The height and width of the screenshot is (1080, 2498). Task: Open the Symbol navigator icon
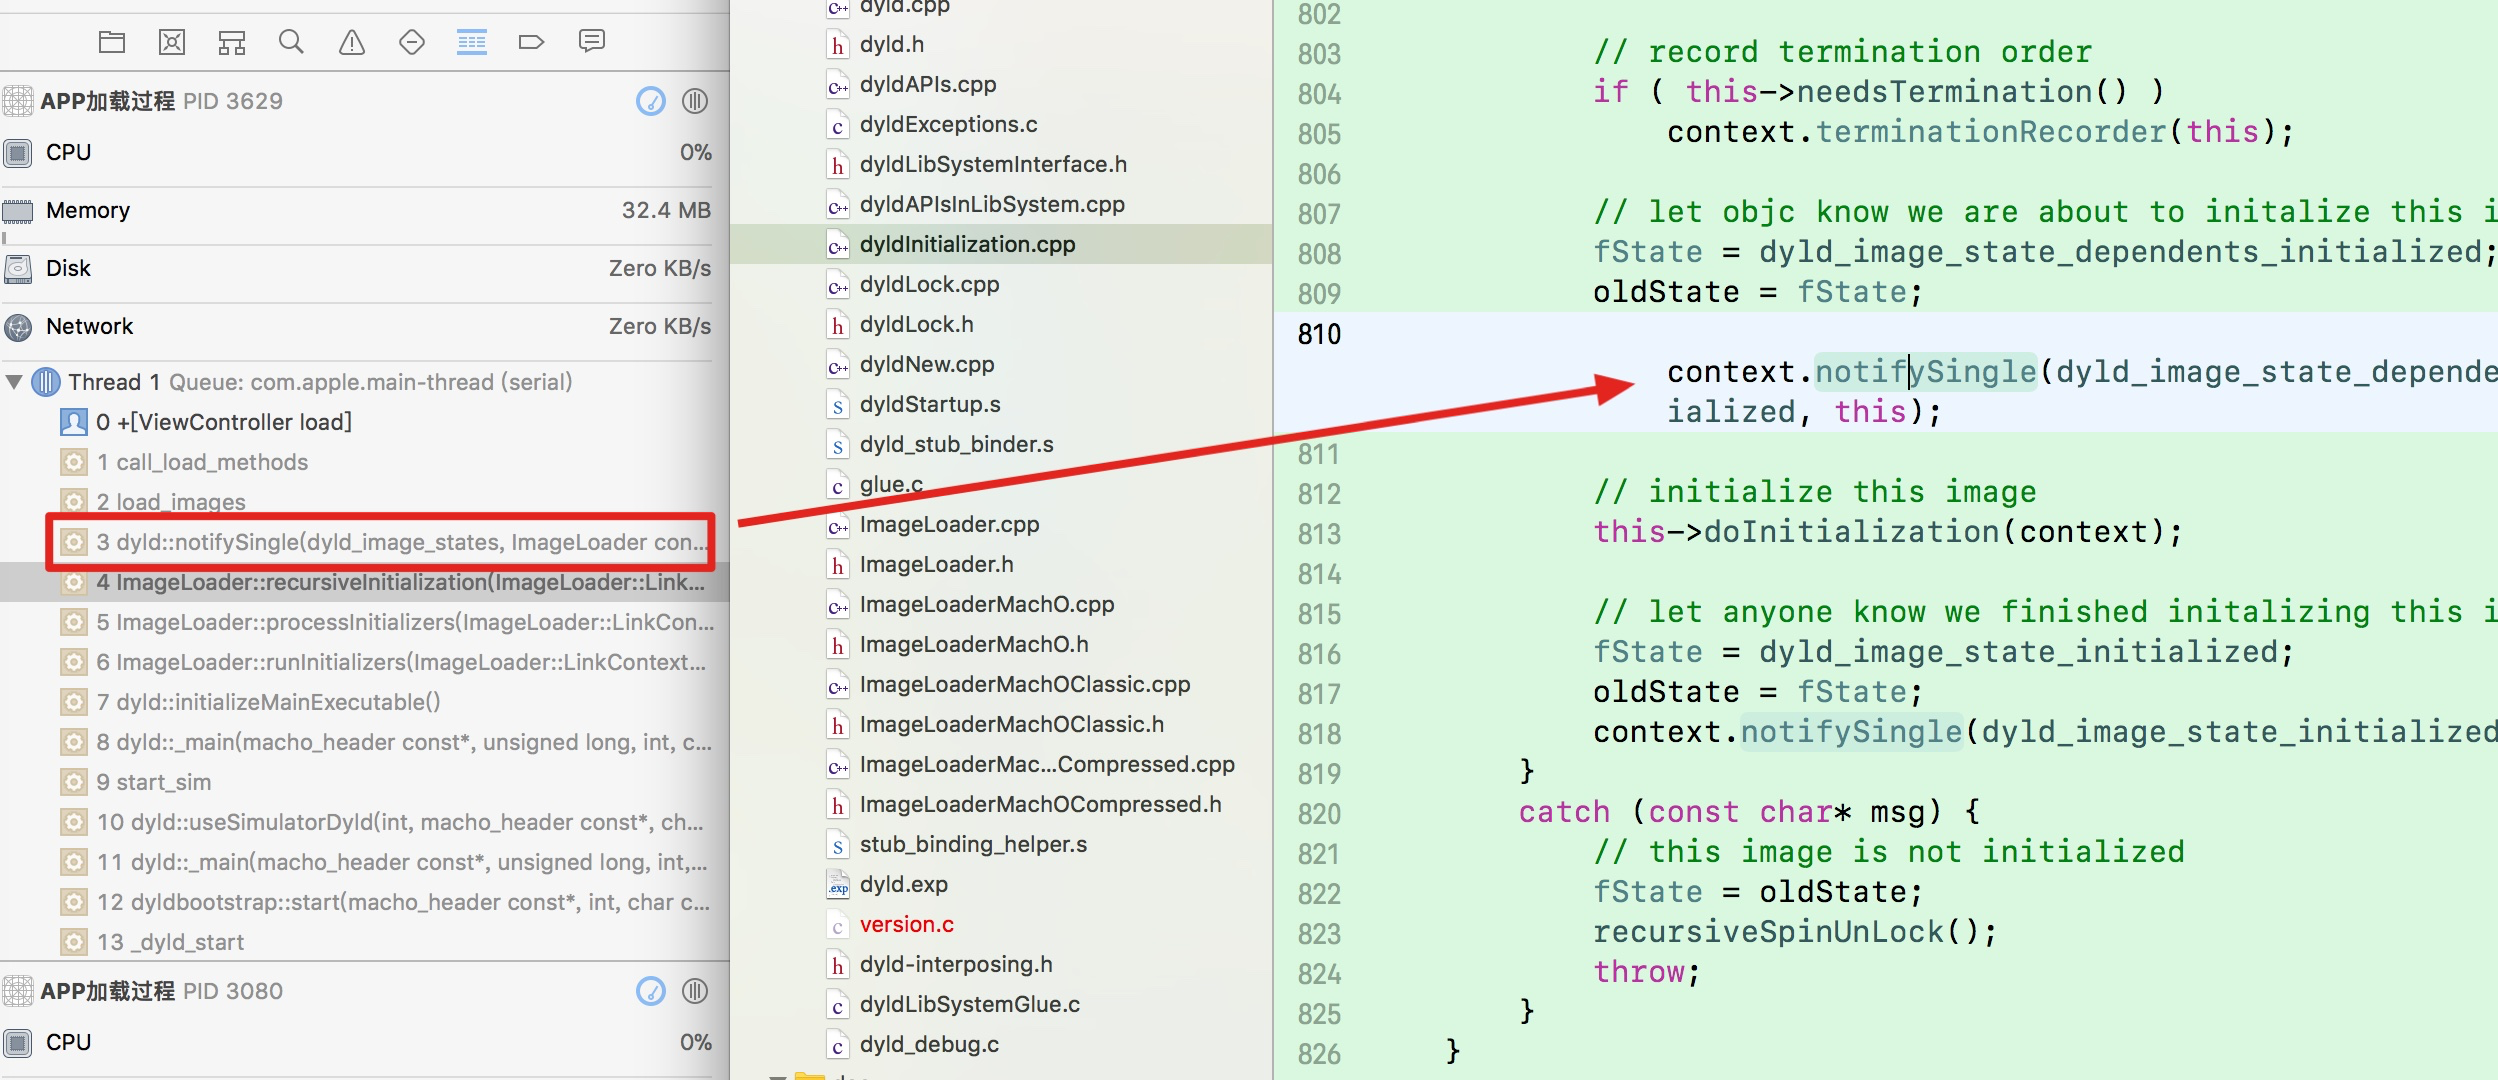click(232, 42)
